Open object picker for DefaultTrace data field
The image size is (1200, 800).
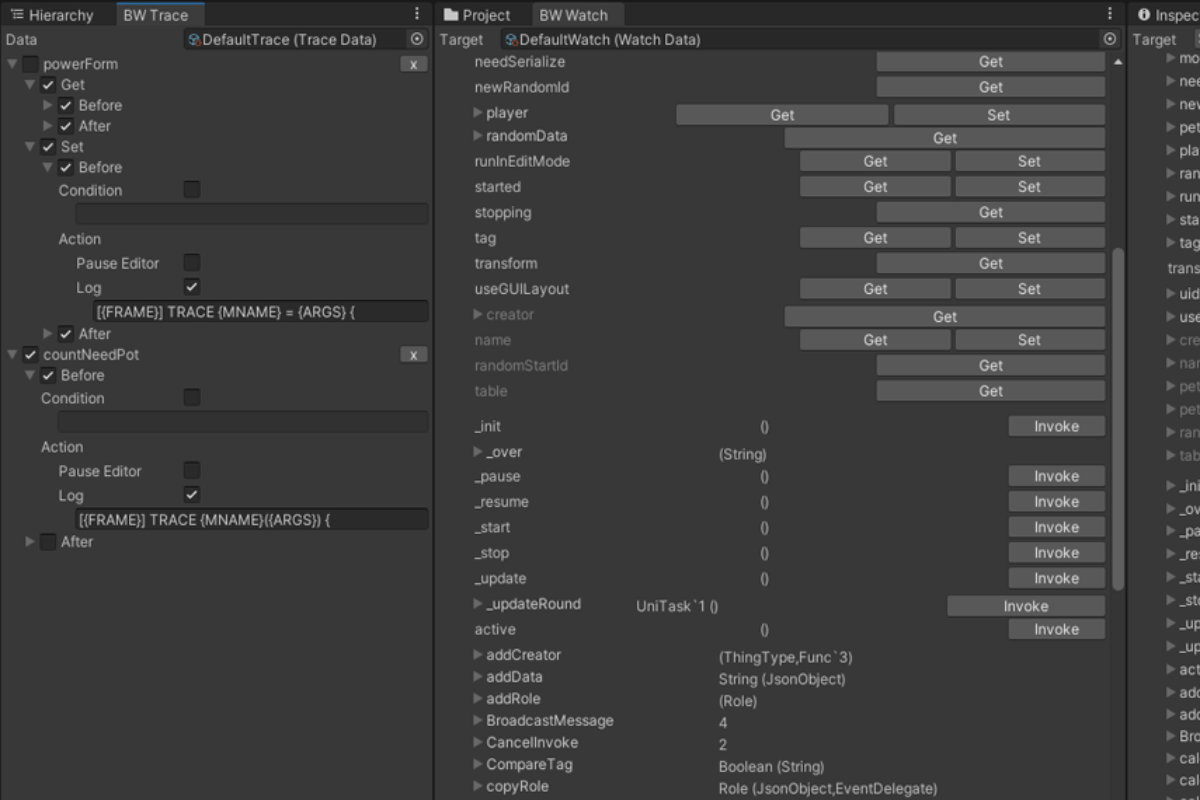pyautogui.click(x=417, y=39)
